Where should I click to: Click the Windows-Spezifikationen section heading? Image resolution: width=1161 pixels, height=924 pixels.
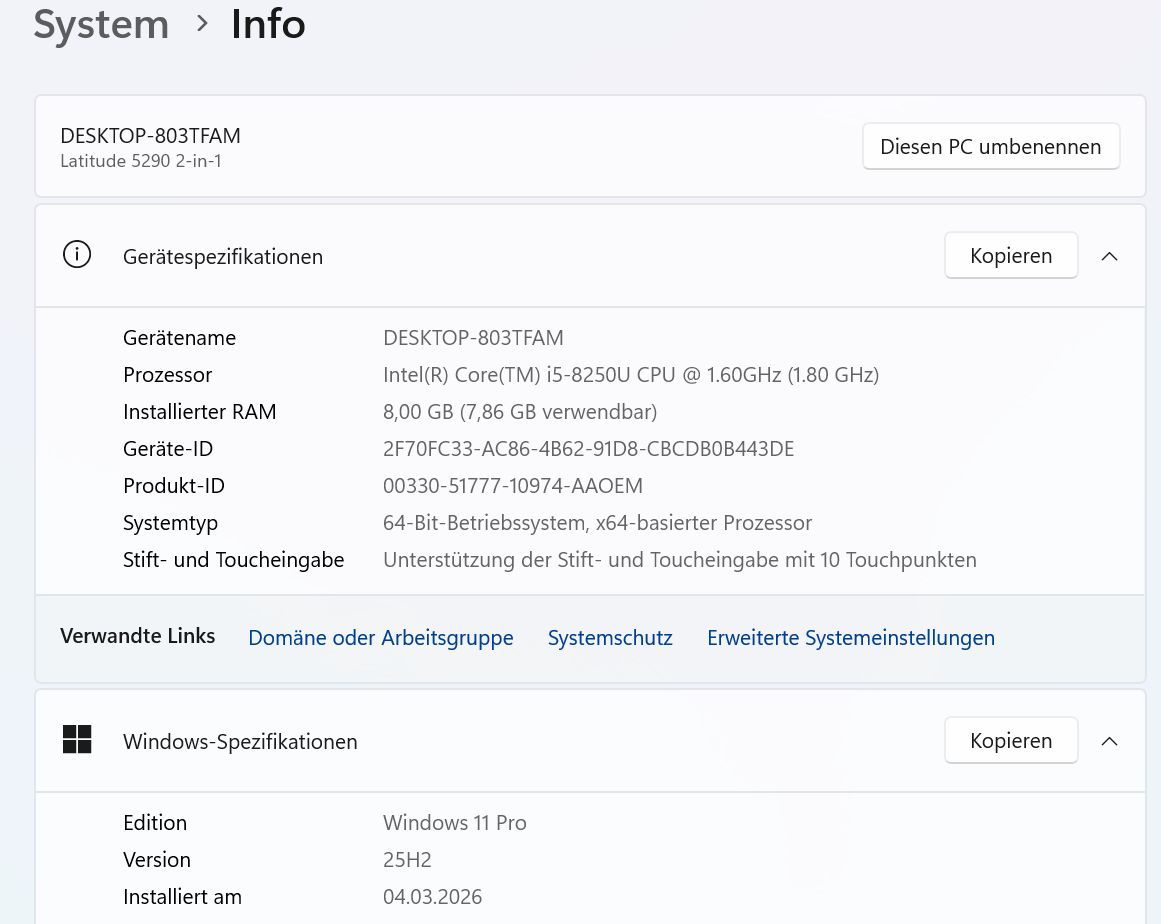(x=240, y=742)
